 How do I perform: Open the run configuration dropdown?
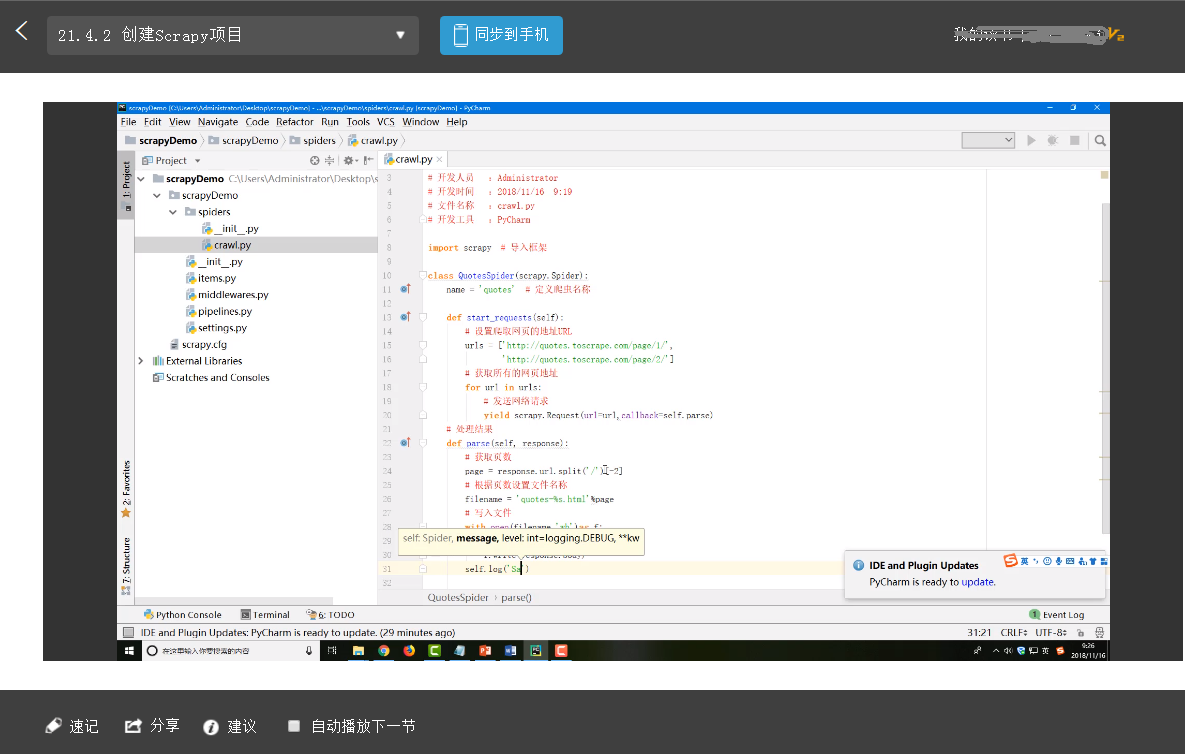click(988, 141)
